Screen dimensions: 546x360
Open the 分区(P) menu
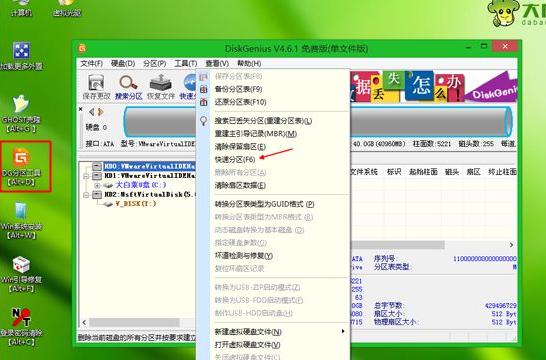pos(155,63)
